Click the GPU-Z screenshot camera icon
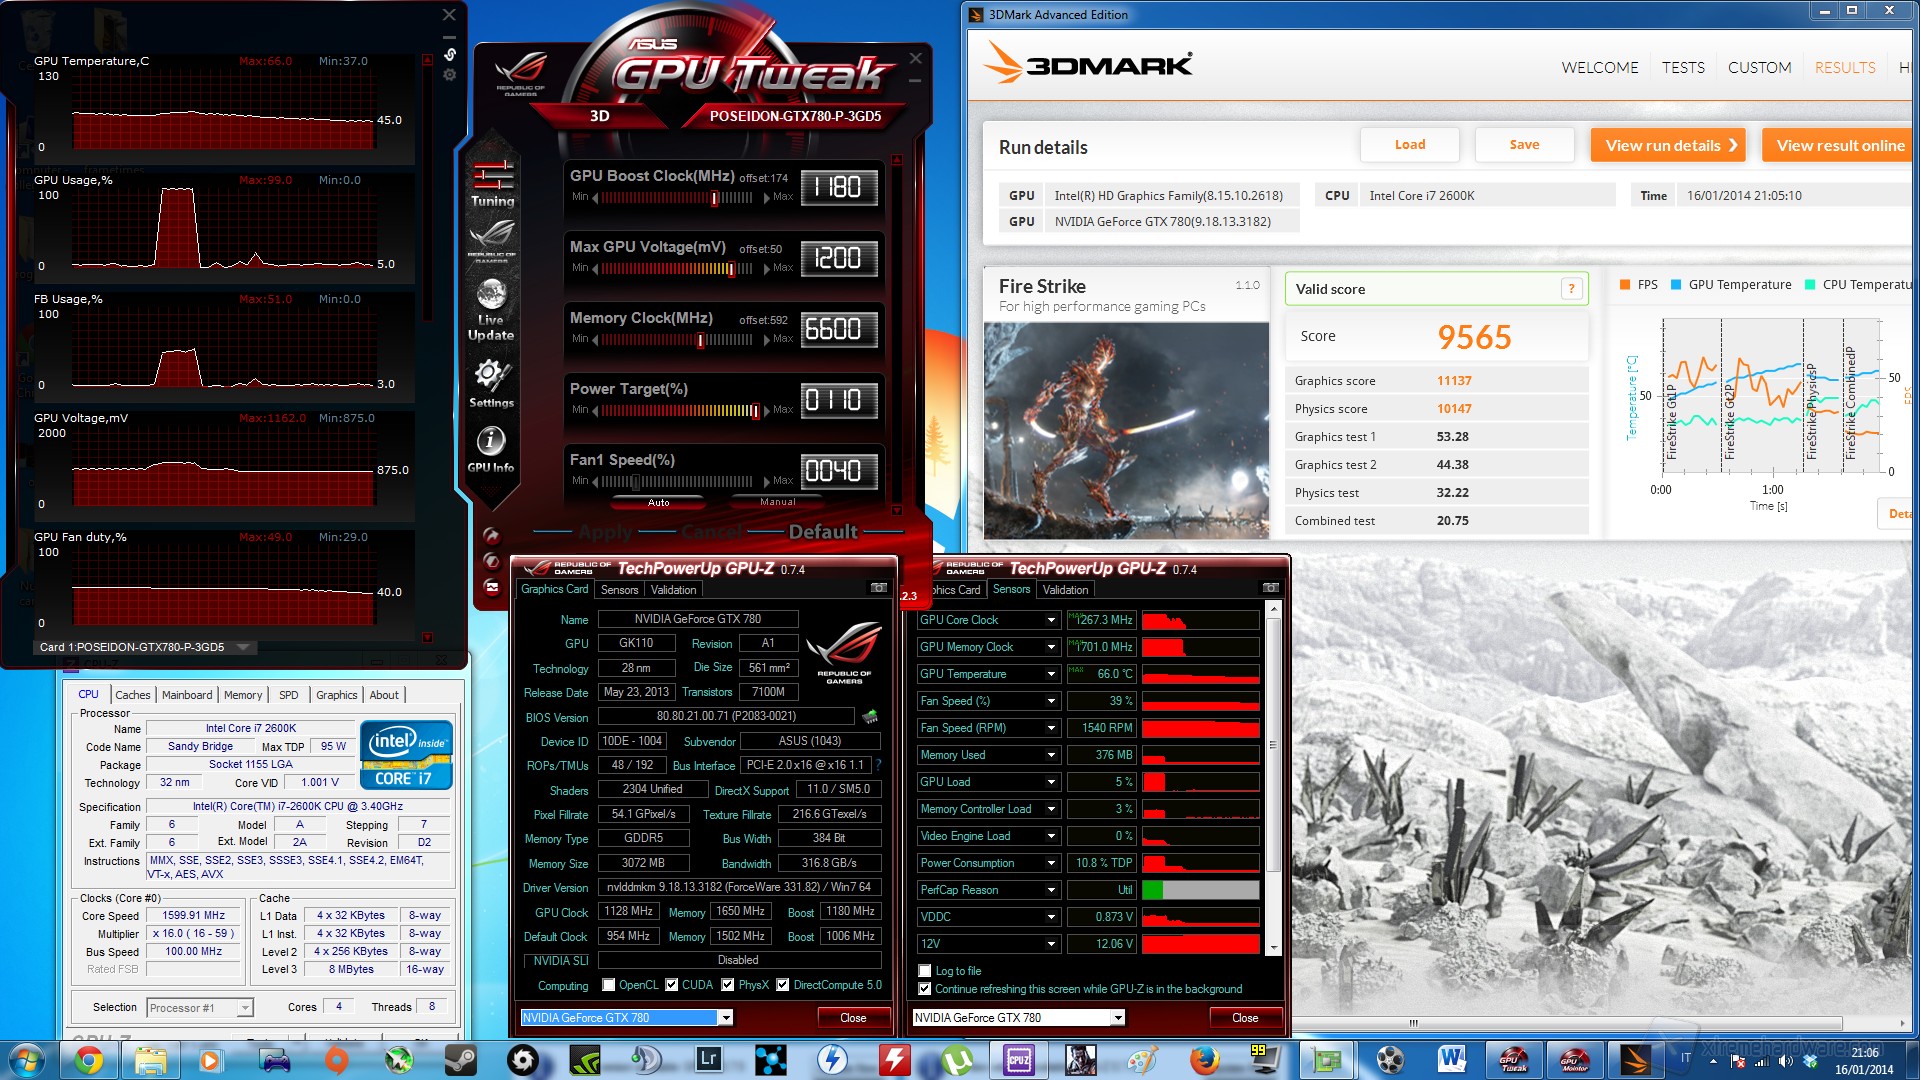The image size is (1920, 1080). pos(878,588)
